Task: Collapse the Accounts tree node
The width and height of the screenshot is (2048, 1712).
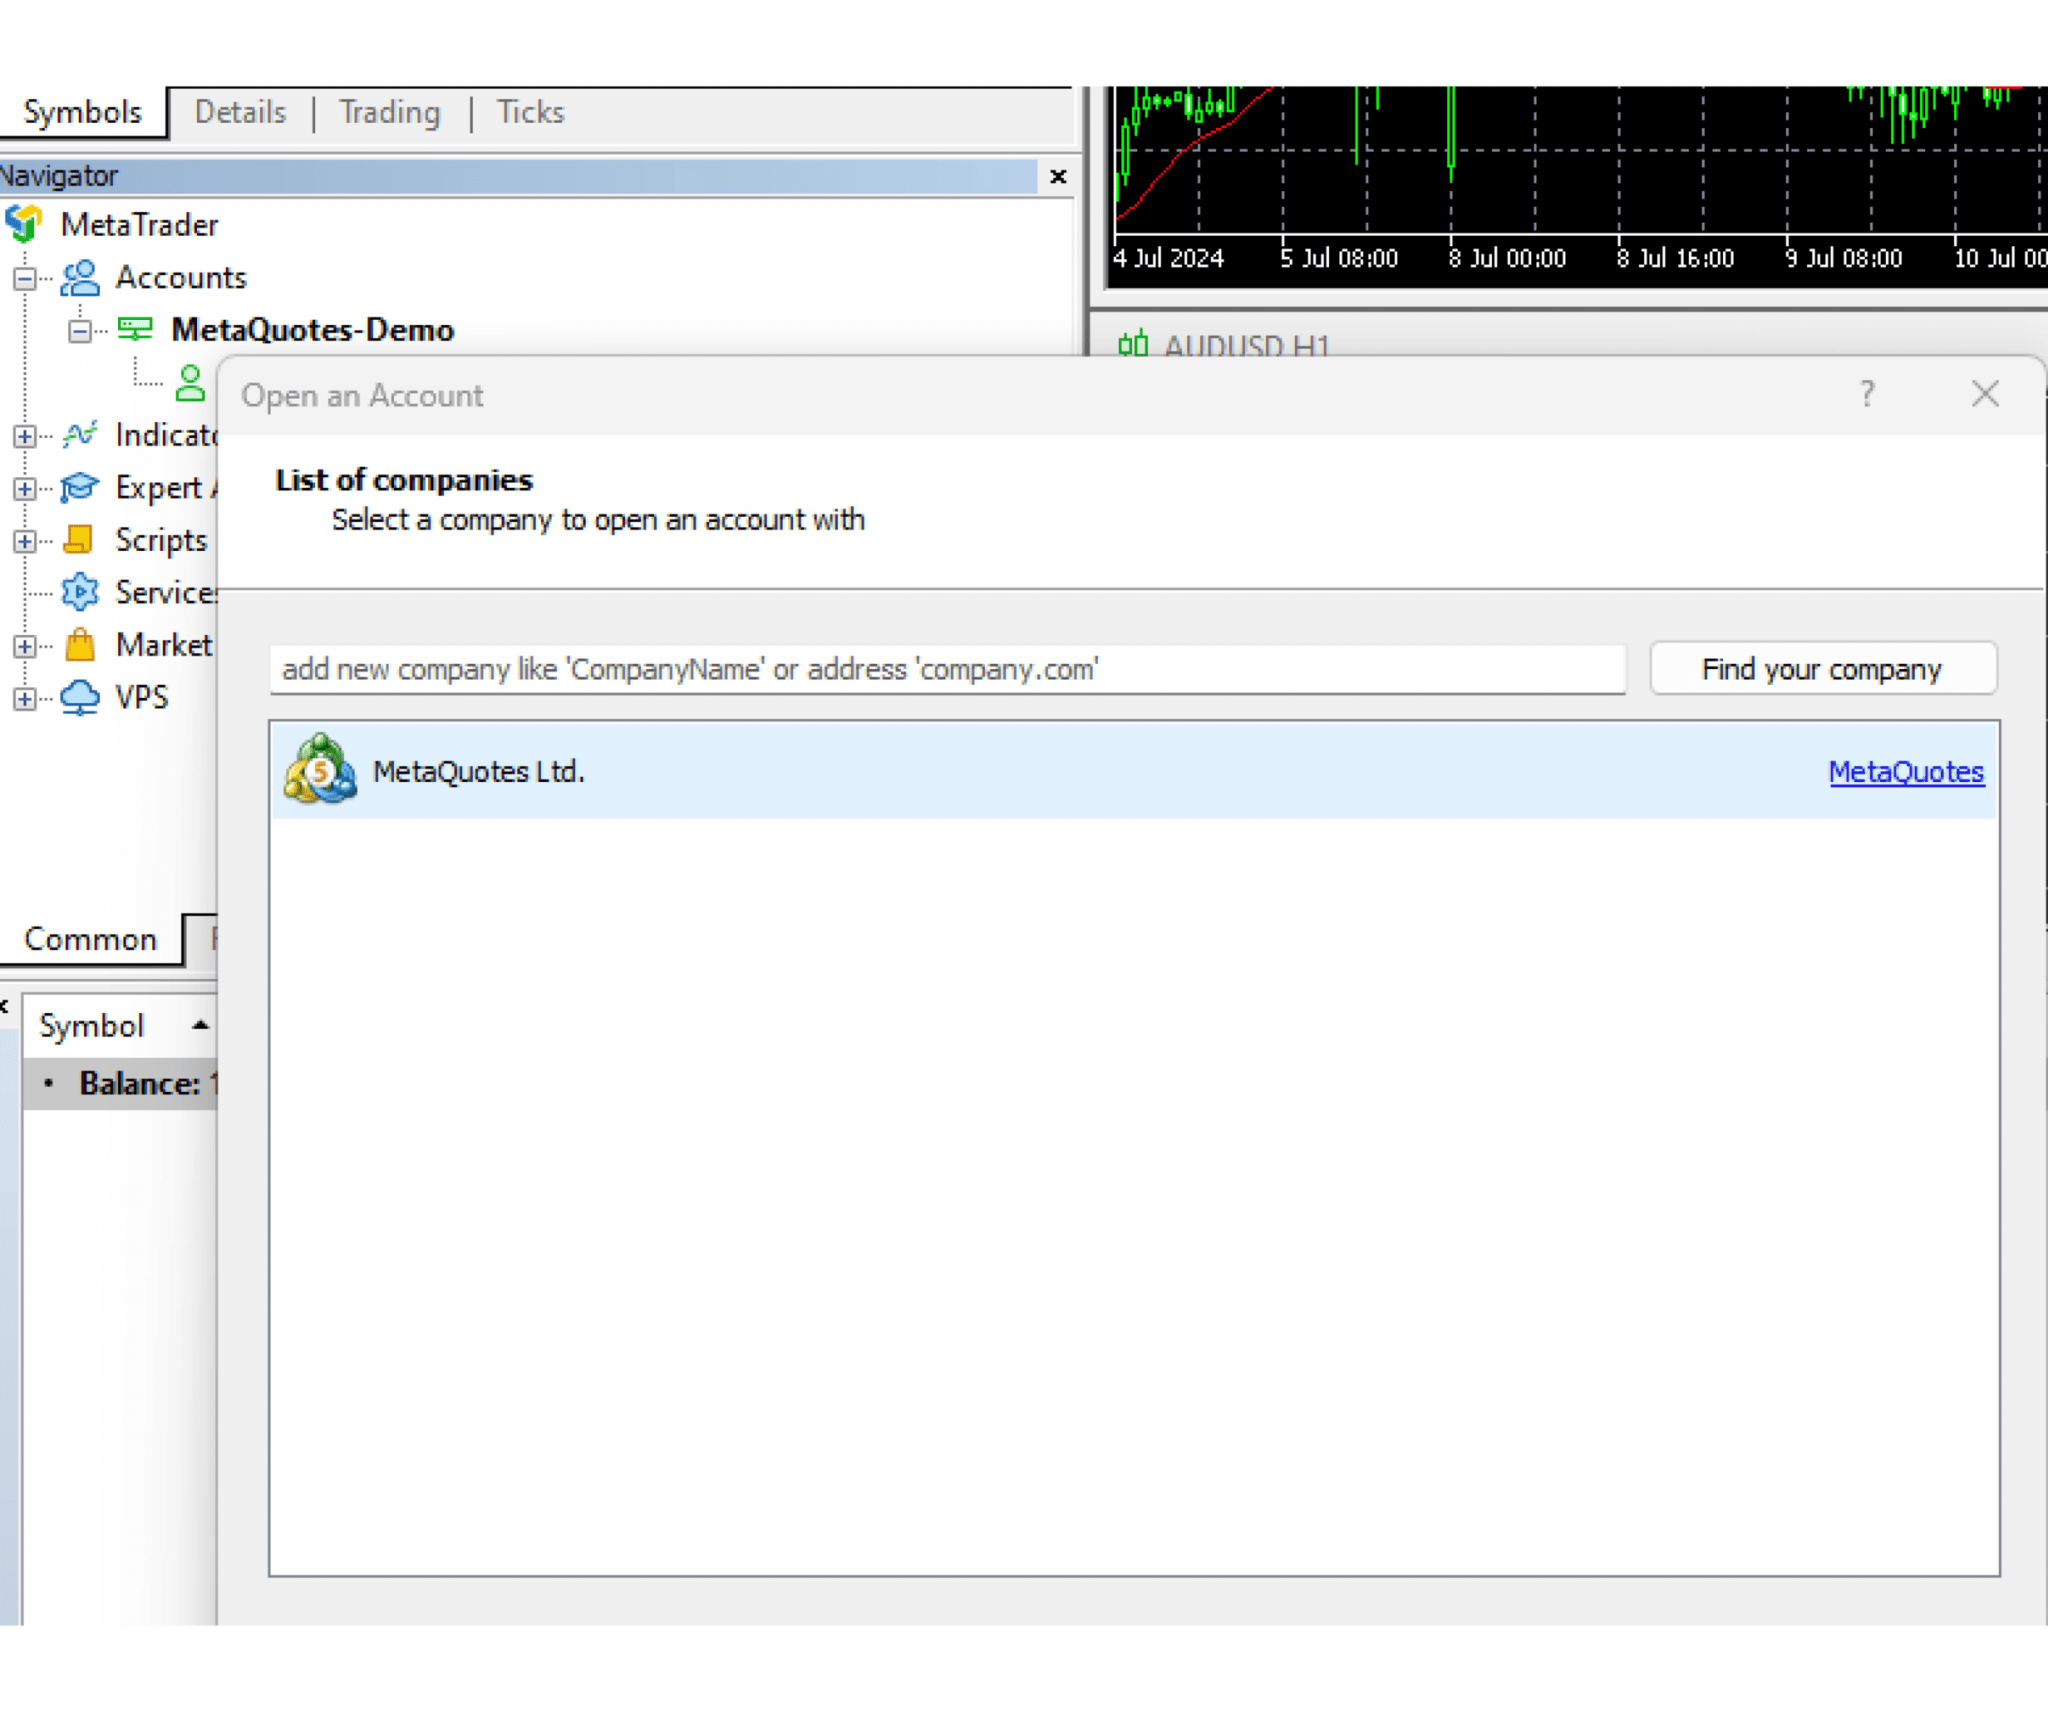Action: tap(25, 278)
